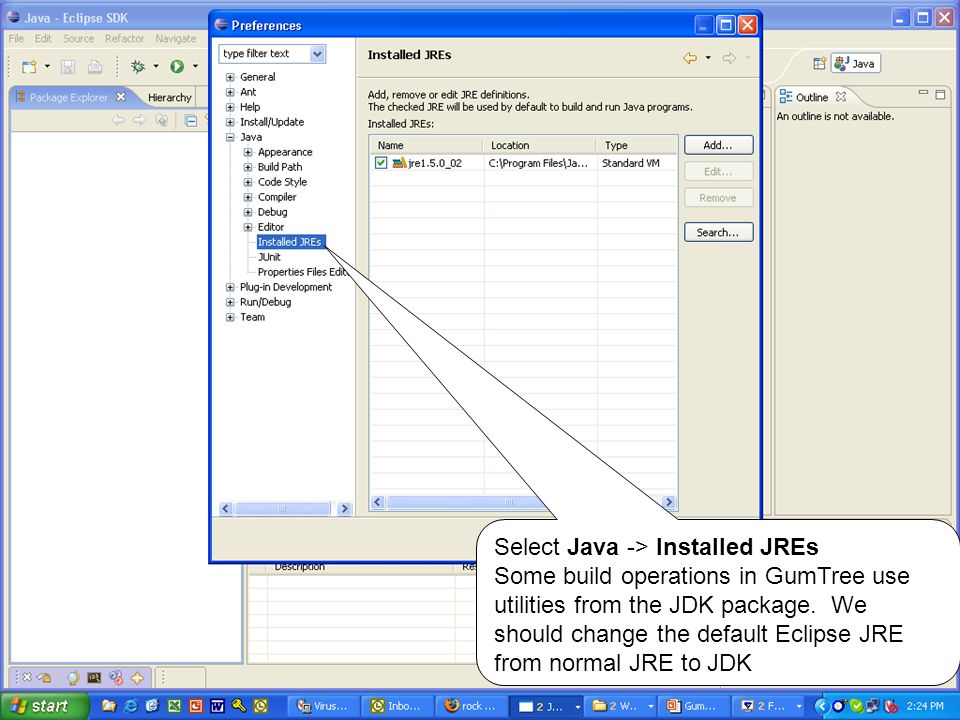The width and height of the screenshot is (960, 720).
Task: Expand the Editor node under Java
Action: click(x=248, y=227)
